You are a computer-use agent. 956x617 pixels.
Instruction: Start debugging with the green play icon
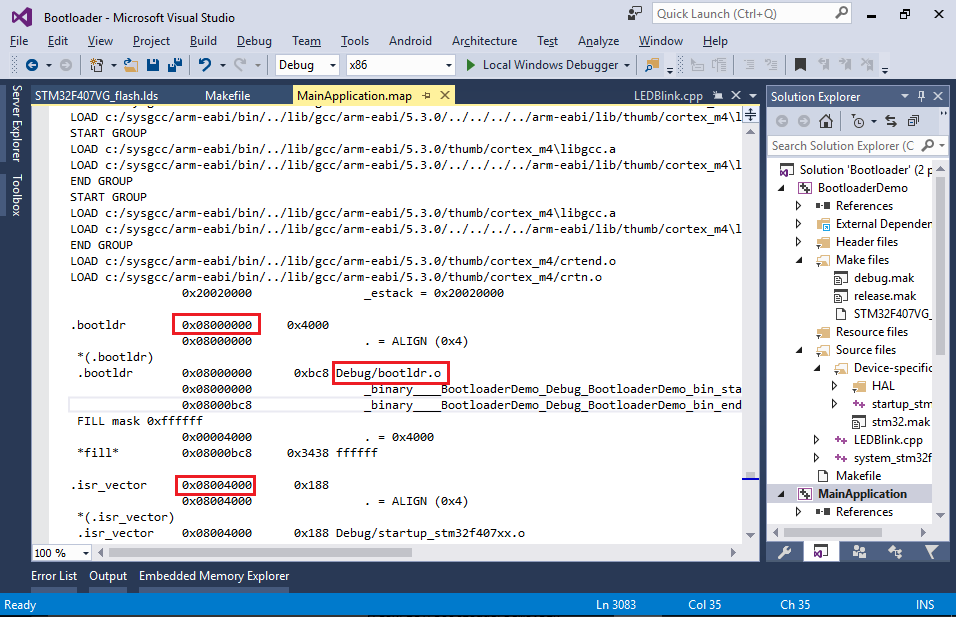point(471,65)
